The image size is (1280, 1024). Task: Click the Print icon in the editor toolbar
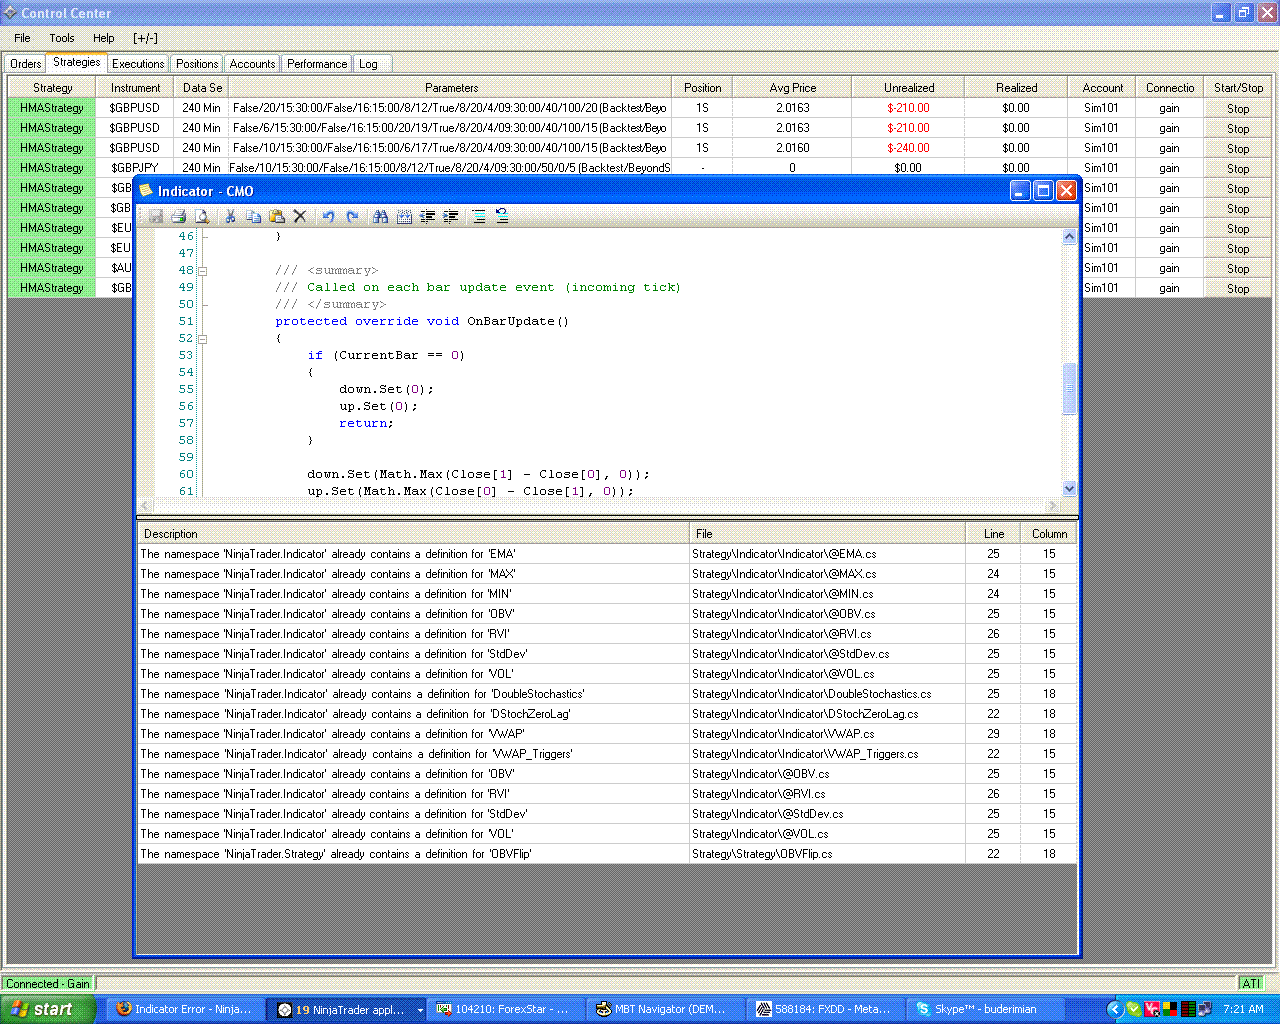coord(178,216)
